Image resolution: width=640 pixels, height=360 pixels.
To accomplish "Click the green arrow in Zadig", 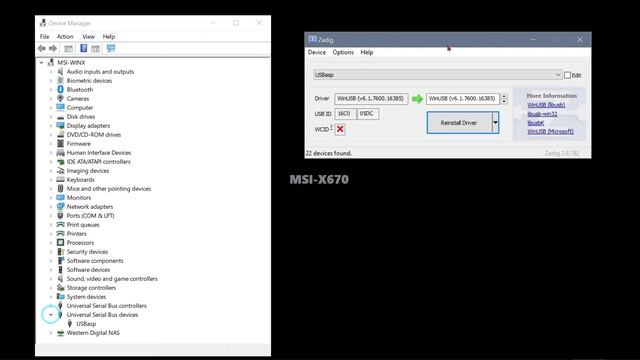I will tap(417, 99).
